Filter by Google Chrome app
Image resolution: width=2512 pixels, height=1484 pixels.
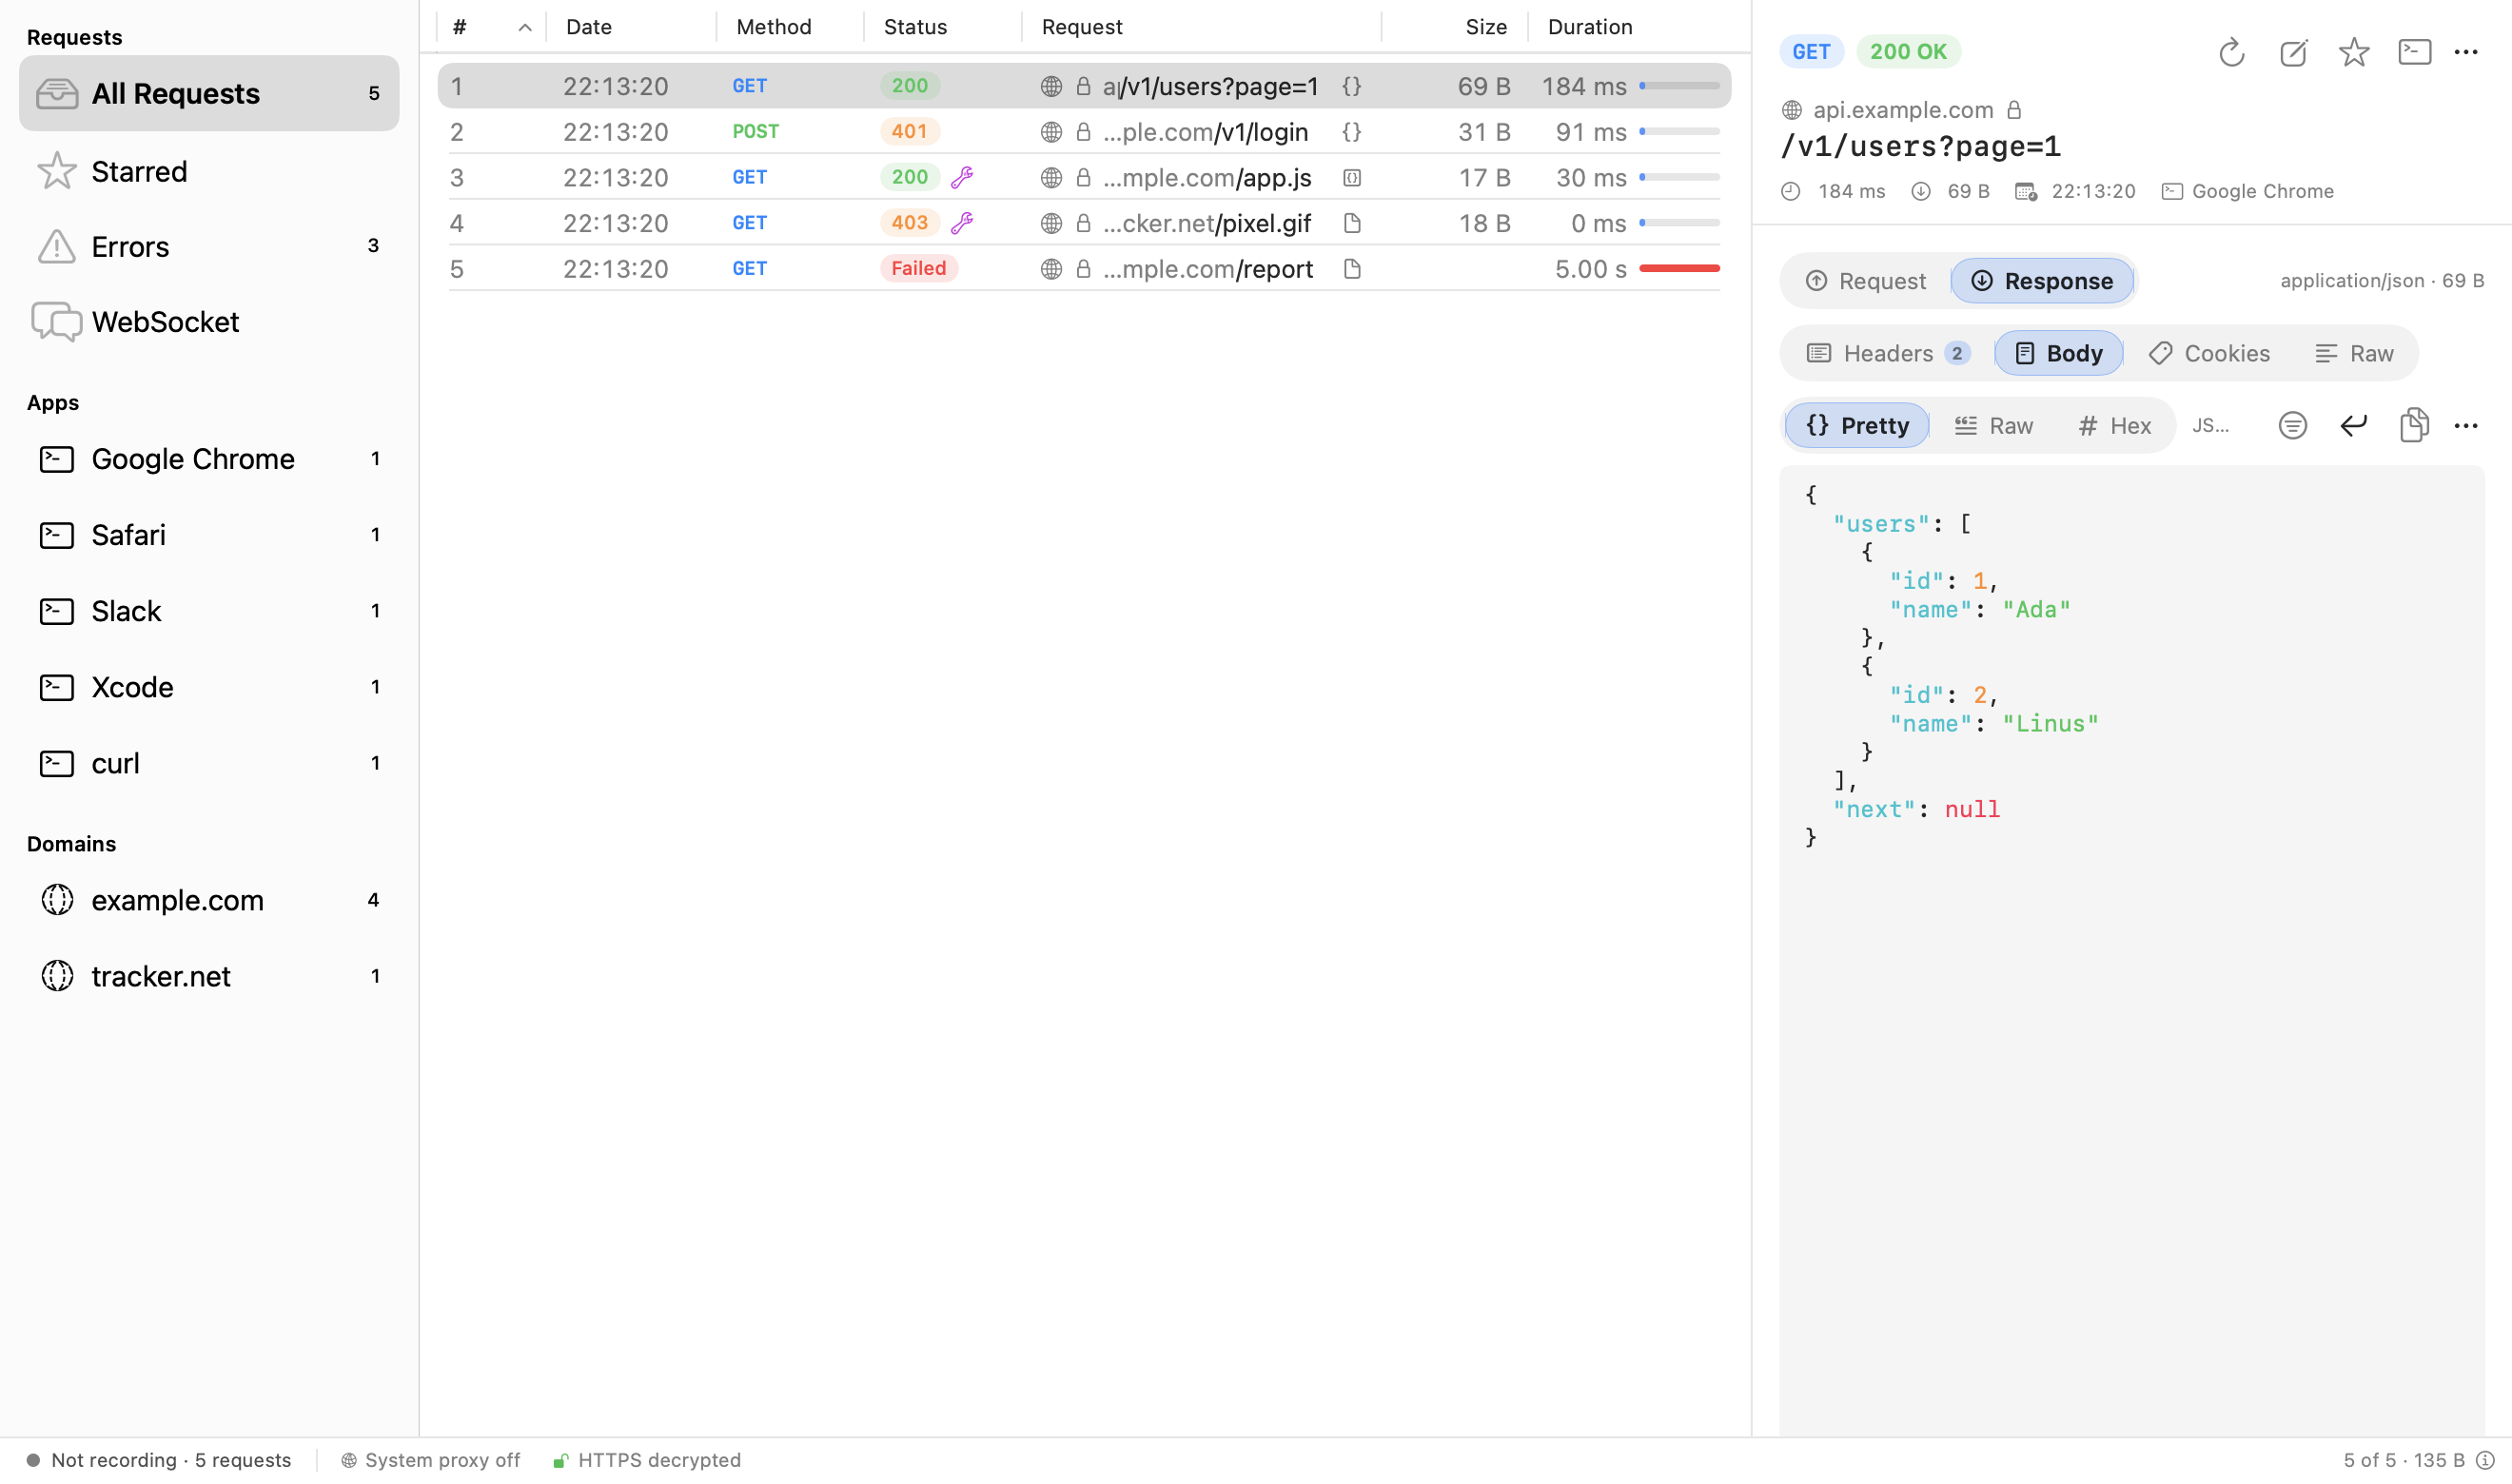click(209, 459)
